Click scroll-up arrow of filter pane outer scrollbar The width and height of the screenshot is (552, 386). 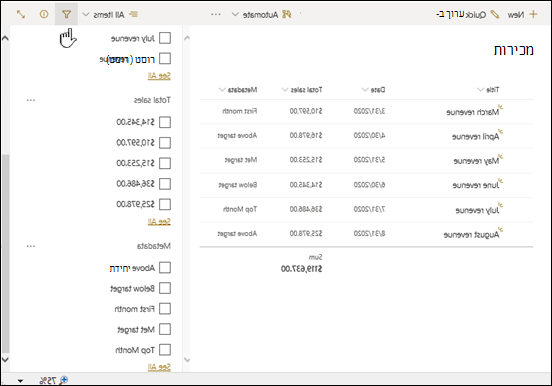click(5, 38)
